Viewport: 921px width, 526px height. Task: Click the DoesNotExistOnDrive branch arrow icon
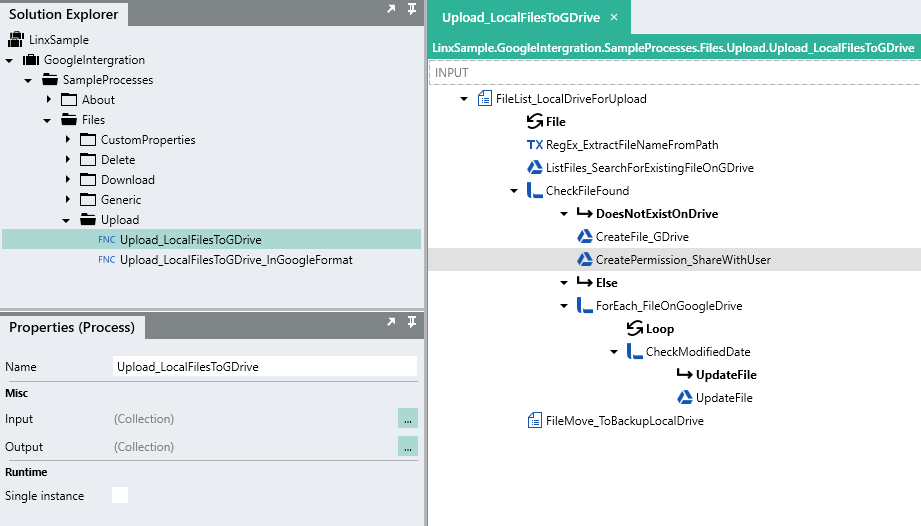tap(584, 213)
